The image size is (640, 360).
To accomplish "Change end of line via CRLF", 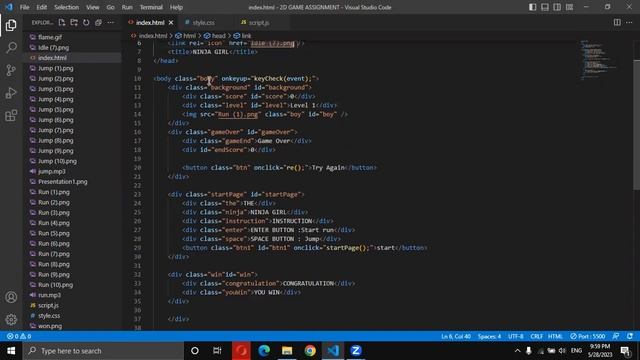I will (536, 336).
